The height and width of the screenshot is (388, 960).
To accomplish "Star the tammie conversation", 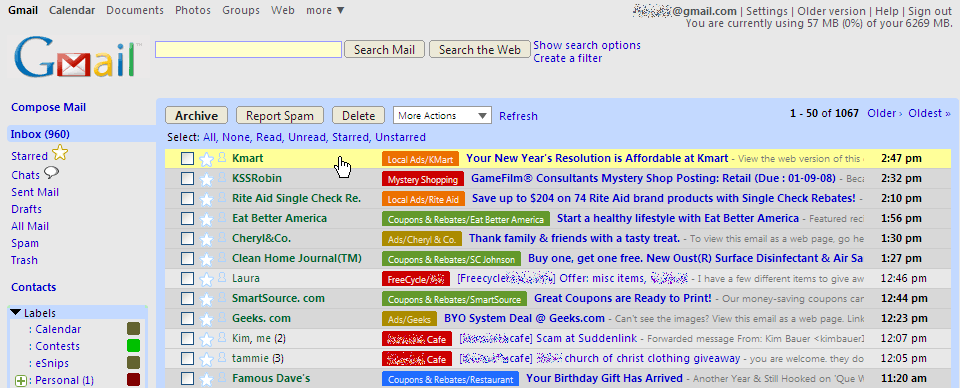I will point(207,359).
